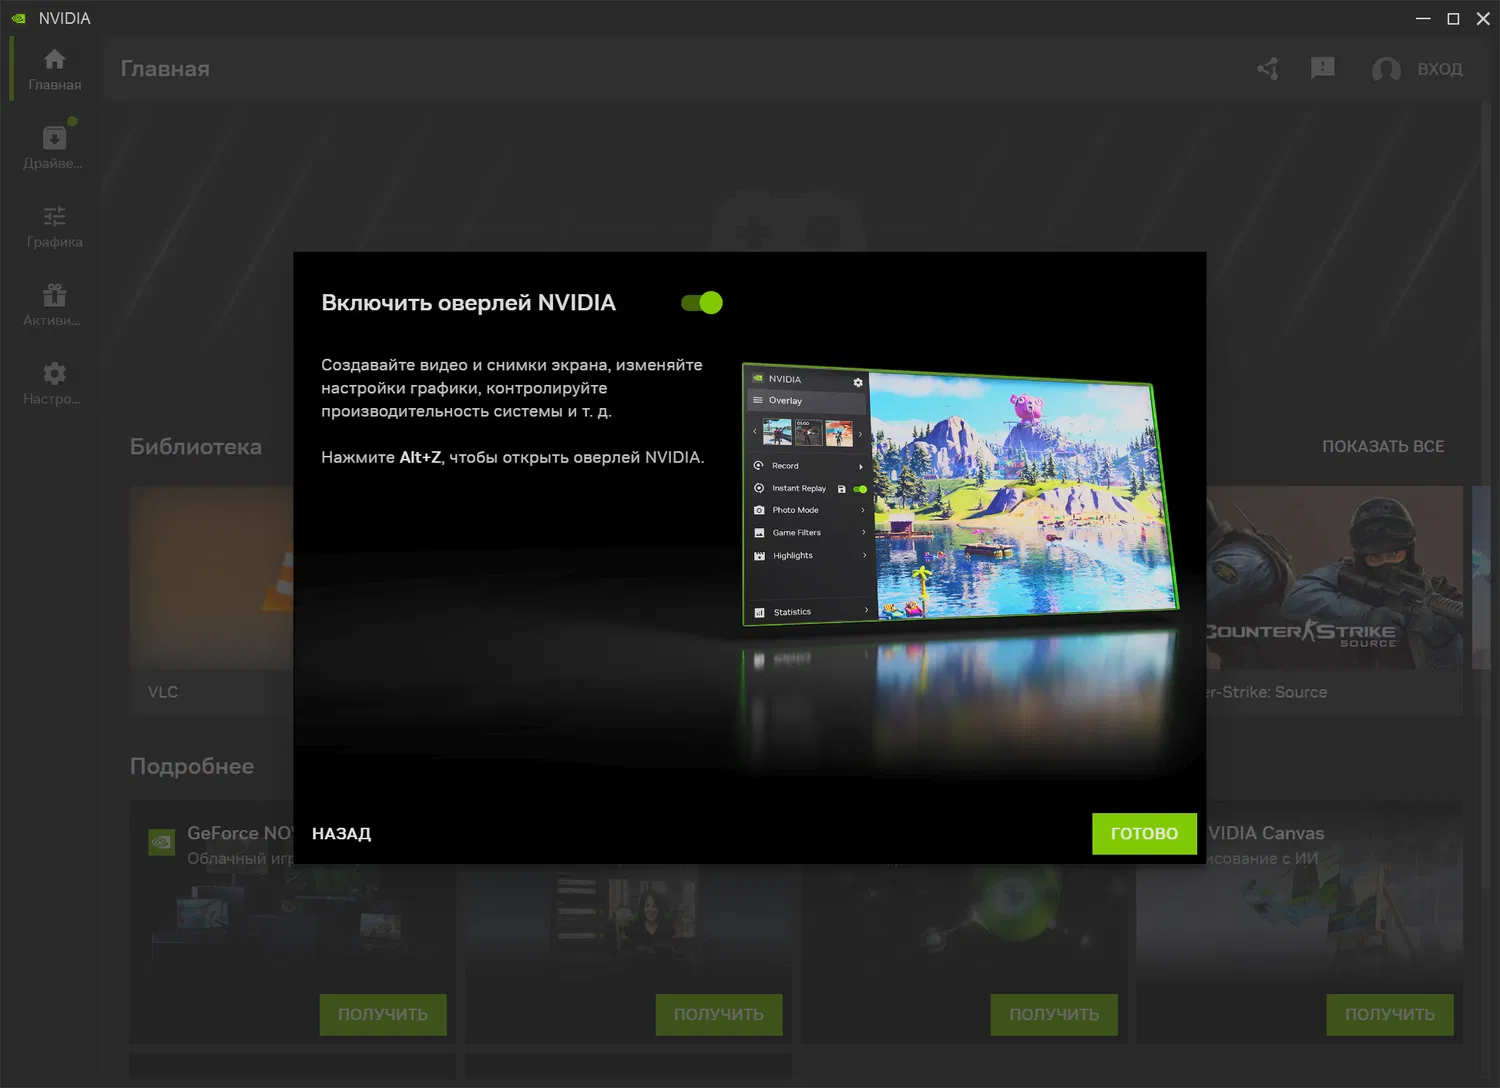Click the ГОТОВО button
The image size is (1500, 1088).
1144,834
